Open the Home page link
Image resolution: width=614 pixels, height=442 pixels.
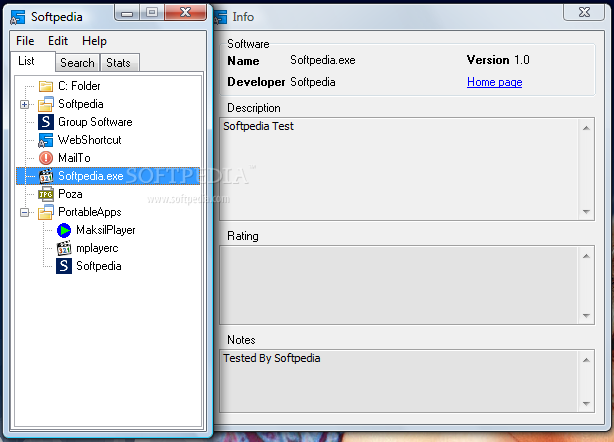click(x=495, y=82)
